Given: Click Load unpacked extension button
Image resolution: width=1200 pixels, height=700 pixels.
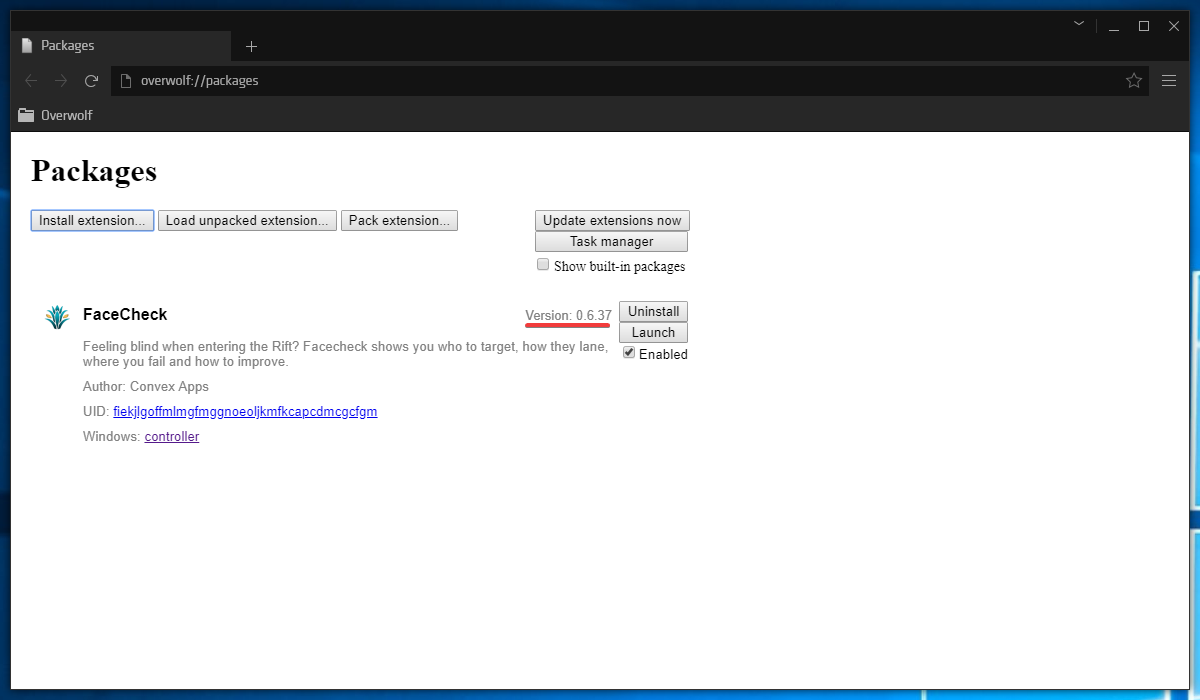Looking at the screenshot, I should tap(247, 220).
